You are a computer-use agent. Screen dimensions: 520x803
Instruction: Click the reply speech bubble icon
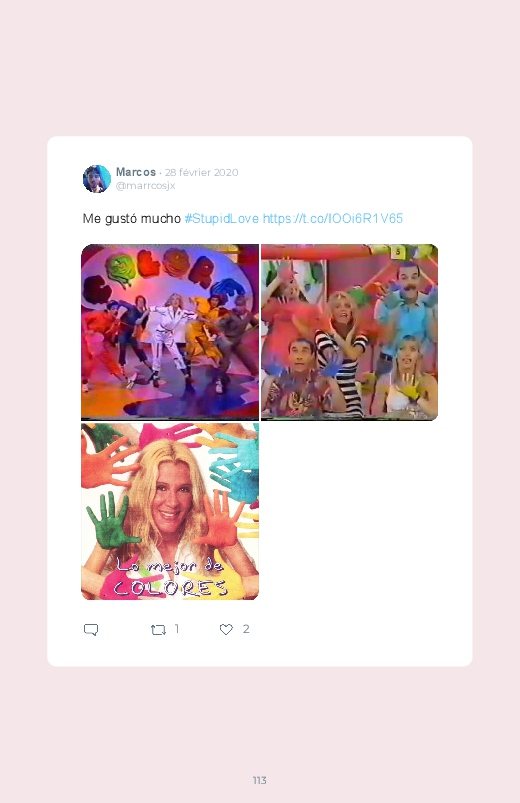click(x=91, y=629)
